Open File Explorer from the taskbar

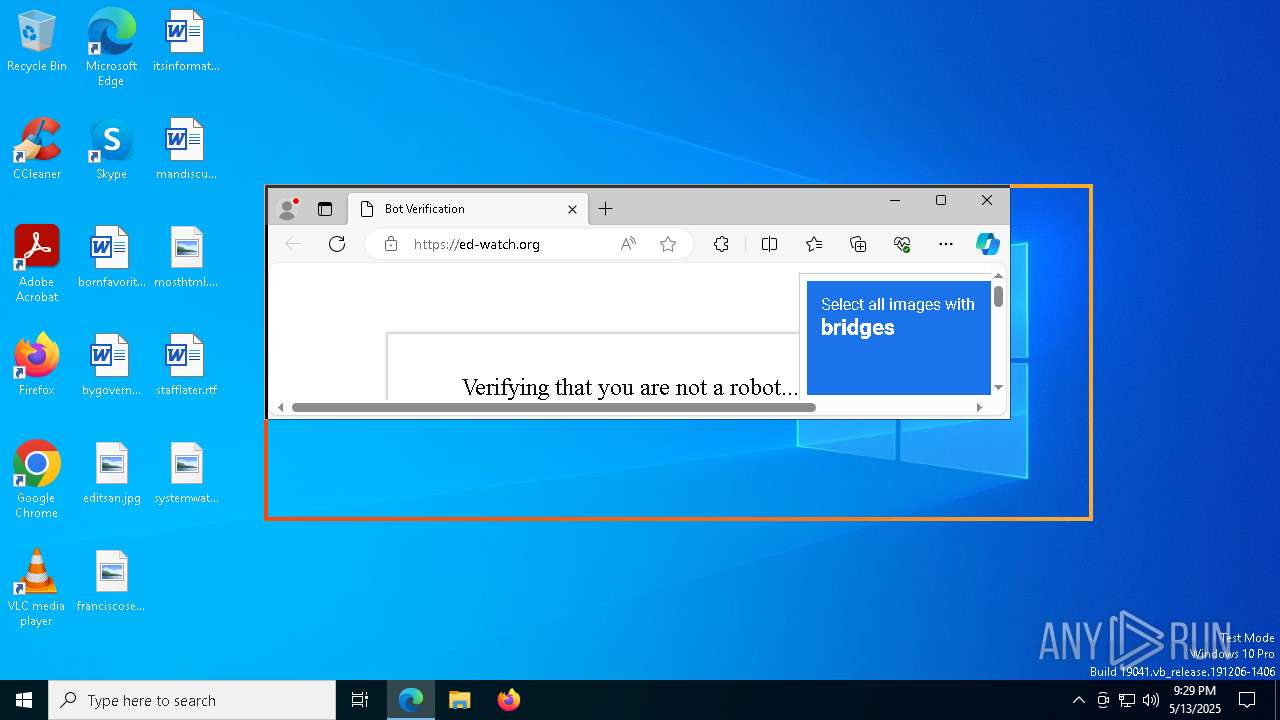[x=460, y=700]
